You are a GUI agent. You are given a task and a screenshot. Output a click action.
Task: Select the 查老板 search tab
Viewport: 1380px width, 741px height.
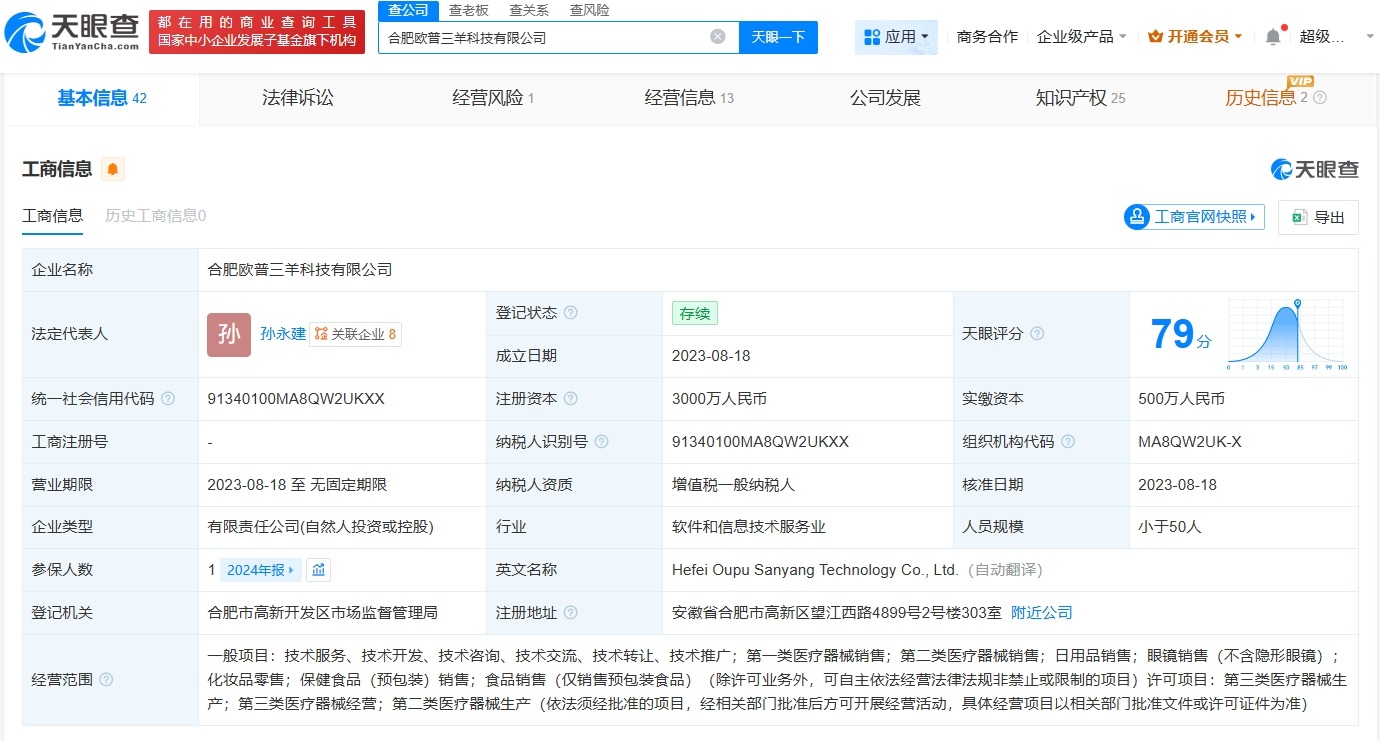pyautogui.click(x=470, y=10)
